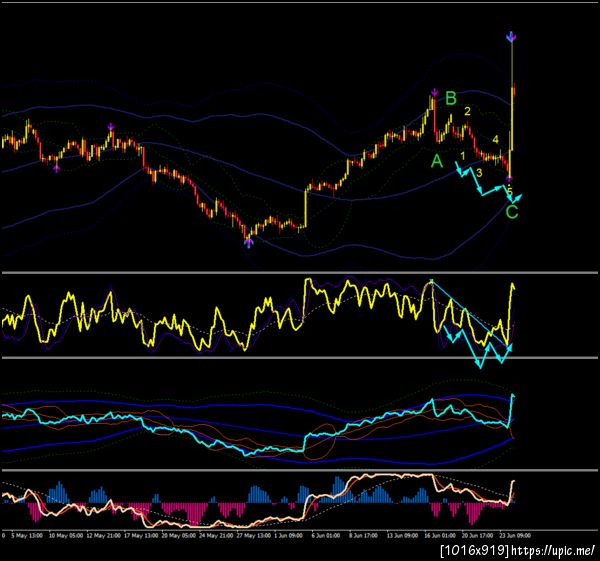Select the yellow sub-wave label "4"

[x=496, y=140]
